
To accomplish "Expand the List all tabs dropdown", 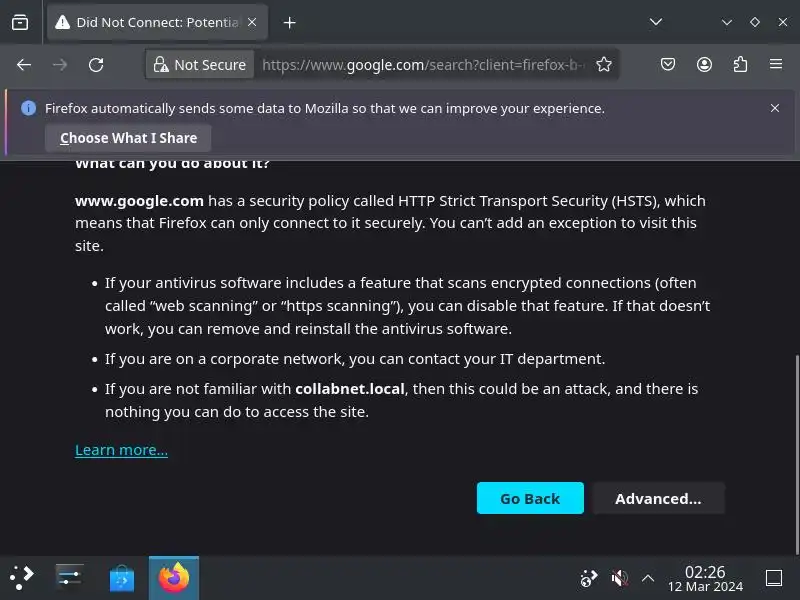I will (x=656, y=22).
